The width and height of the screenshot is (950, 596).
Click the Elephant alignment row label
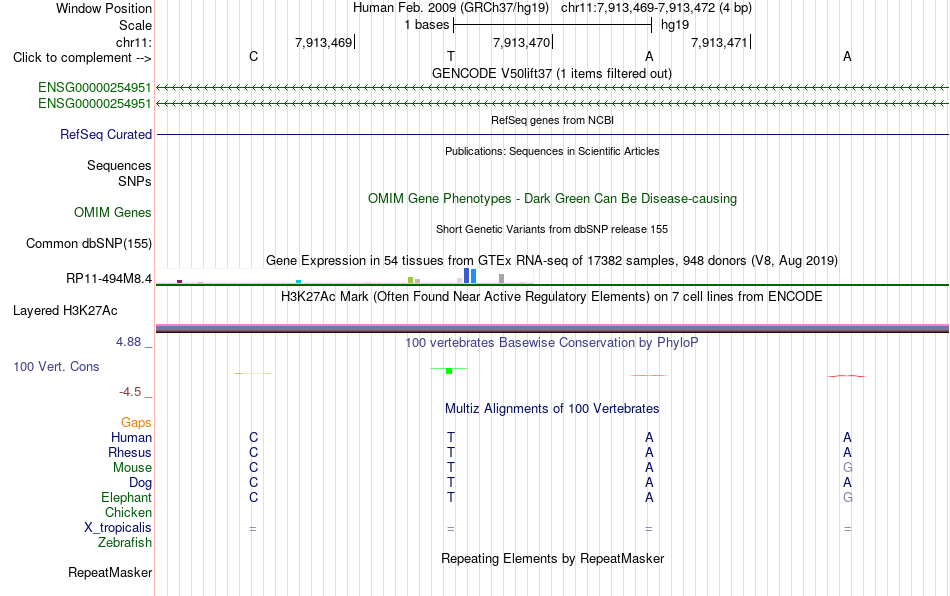tap(126, 497)
